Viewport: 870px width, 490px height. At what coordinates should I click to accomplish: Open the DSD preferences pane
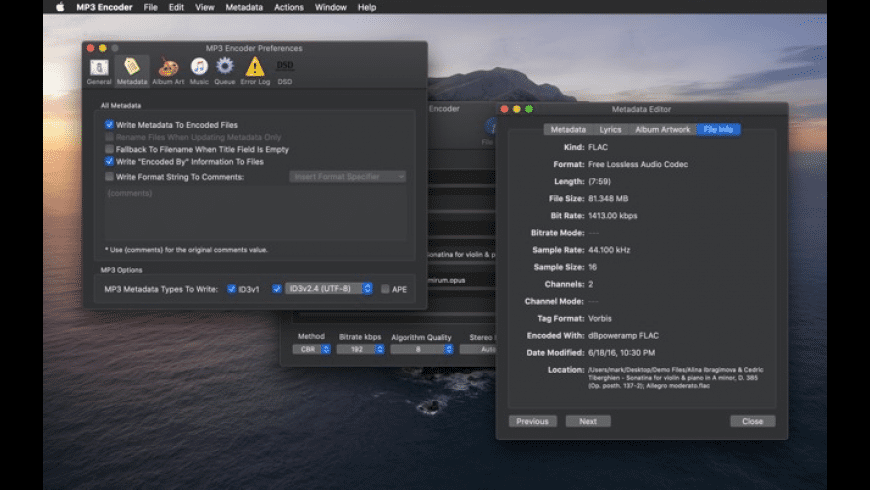(x=285, y=70)
